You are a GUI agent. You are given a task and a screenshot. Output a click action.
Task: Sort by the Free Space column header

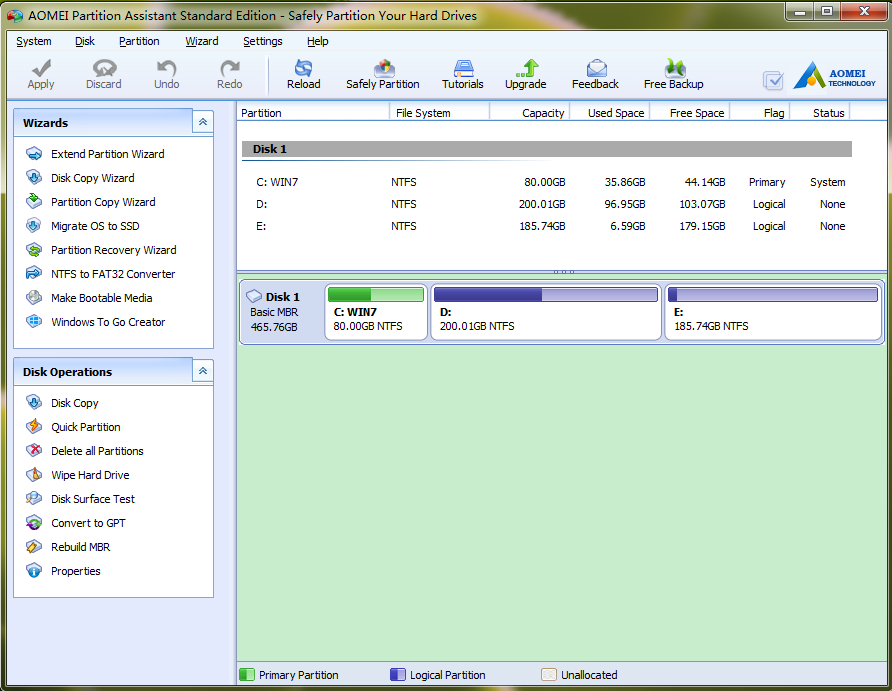689,113
